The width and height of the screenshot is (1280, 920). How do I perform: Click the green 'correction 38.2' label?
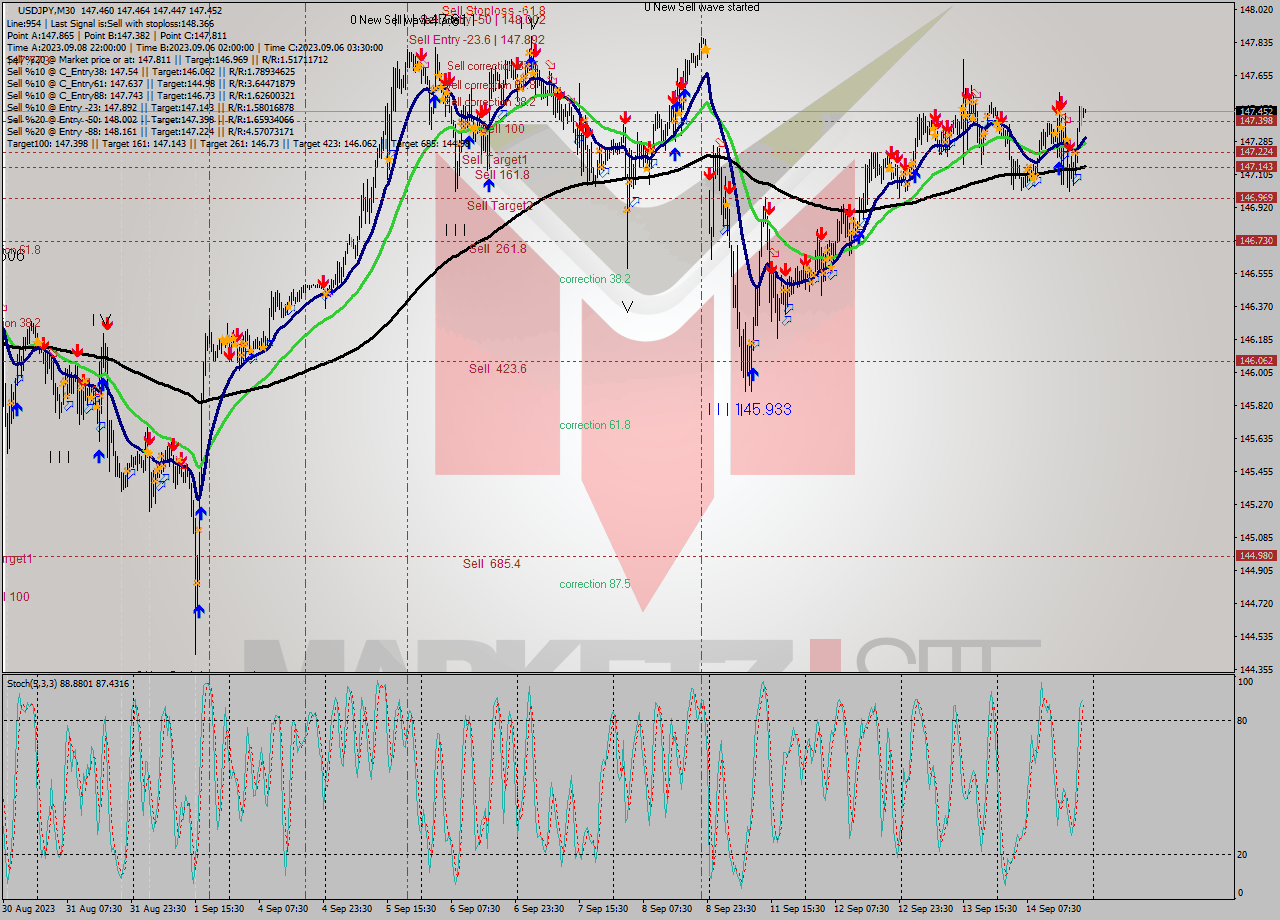coord(594,279)
